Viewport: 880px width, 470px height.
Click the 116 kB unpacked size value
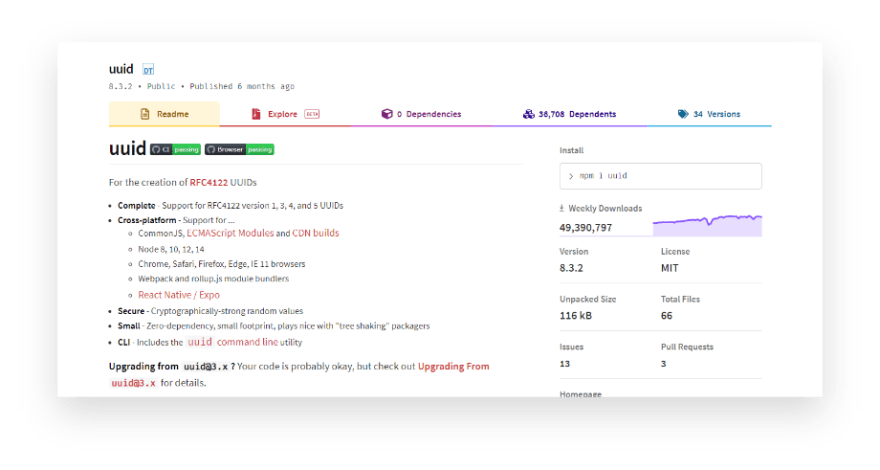576,316
